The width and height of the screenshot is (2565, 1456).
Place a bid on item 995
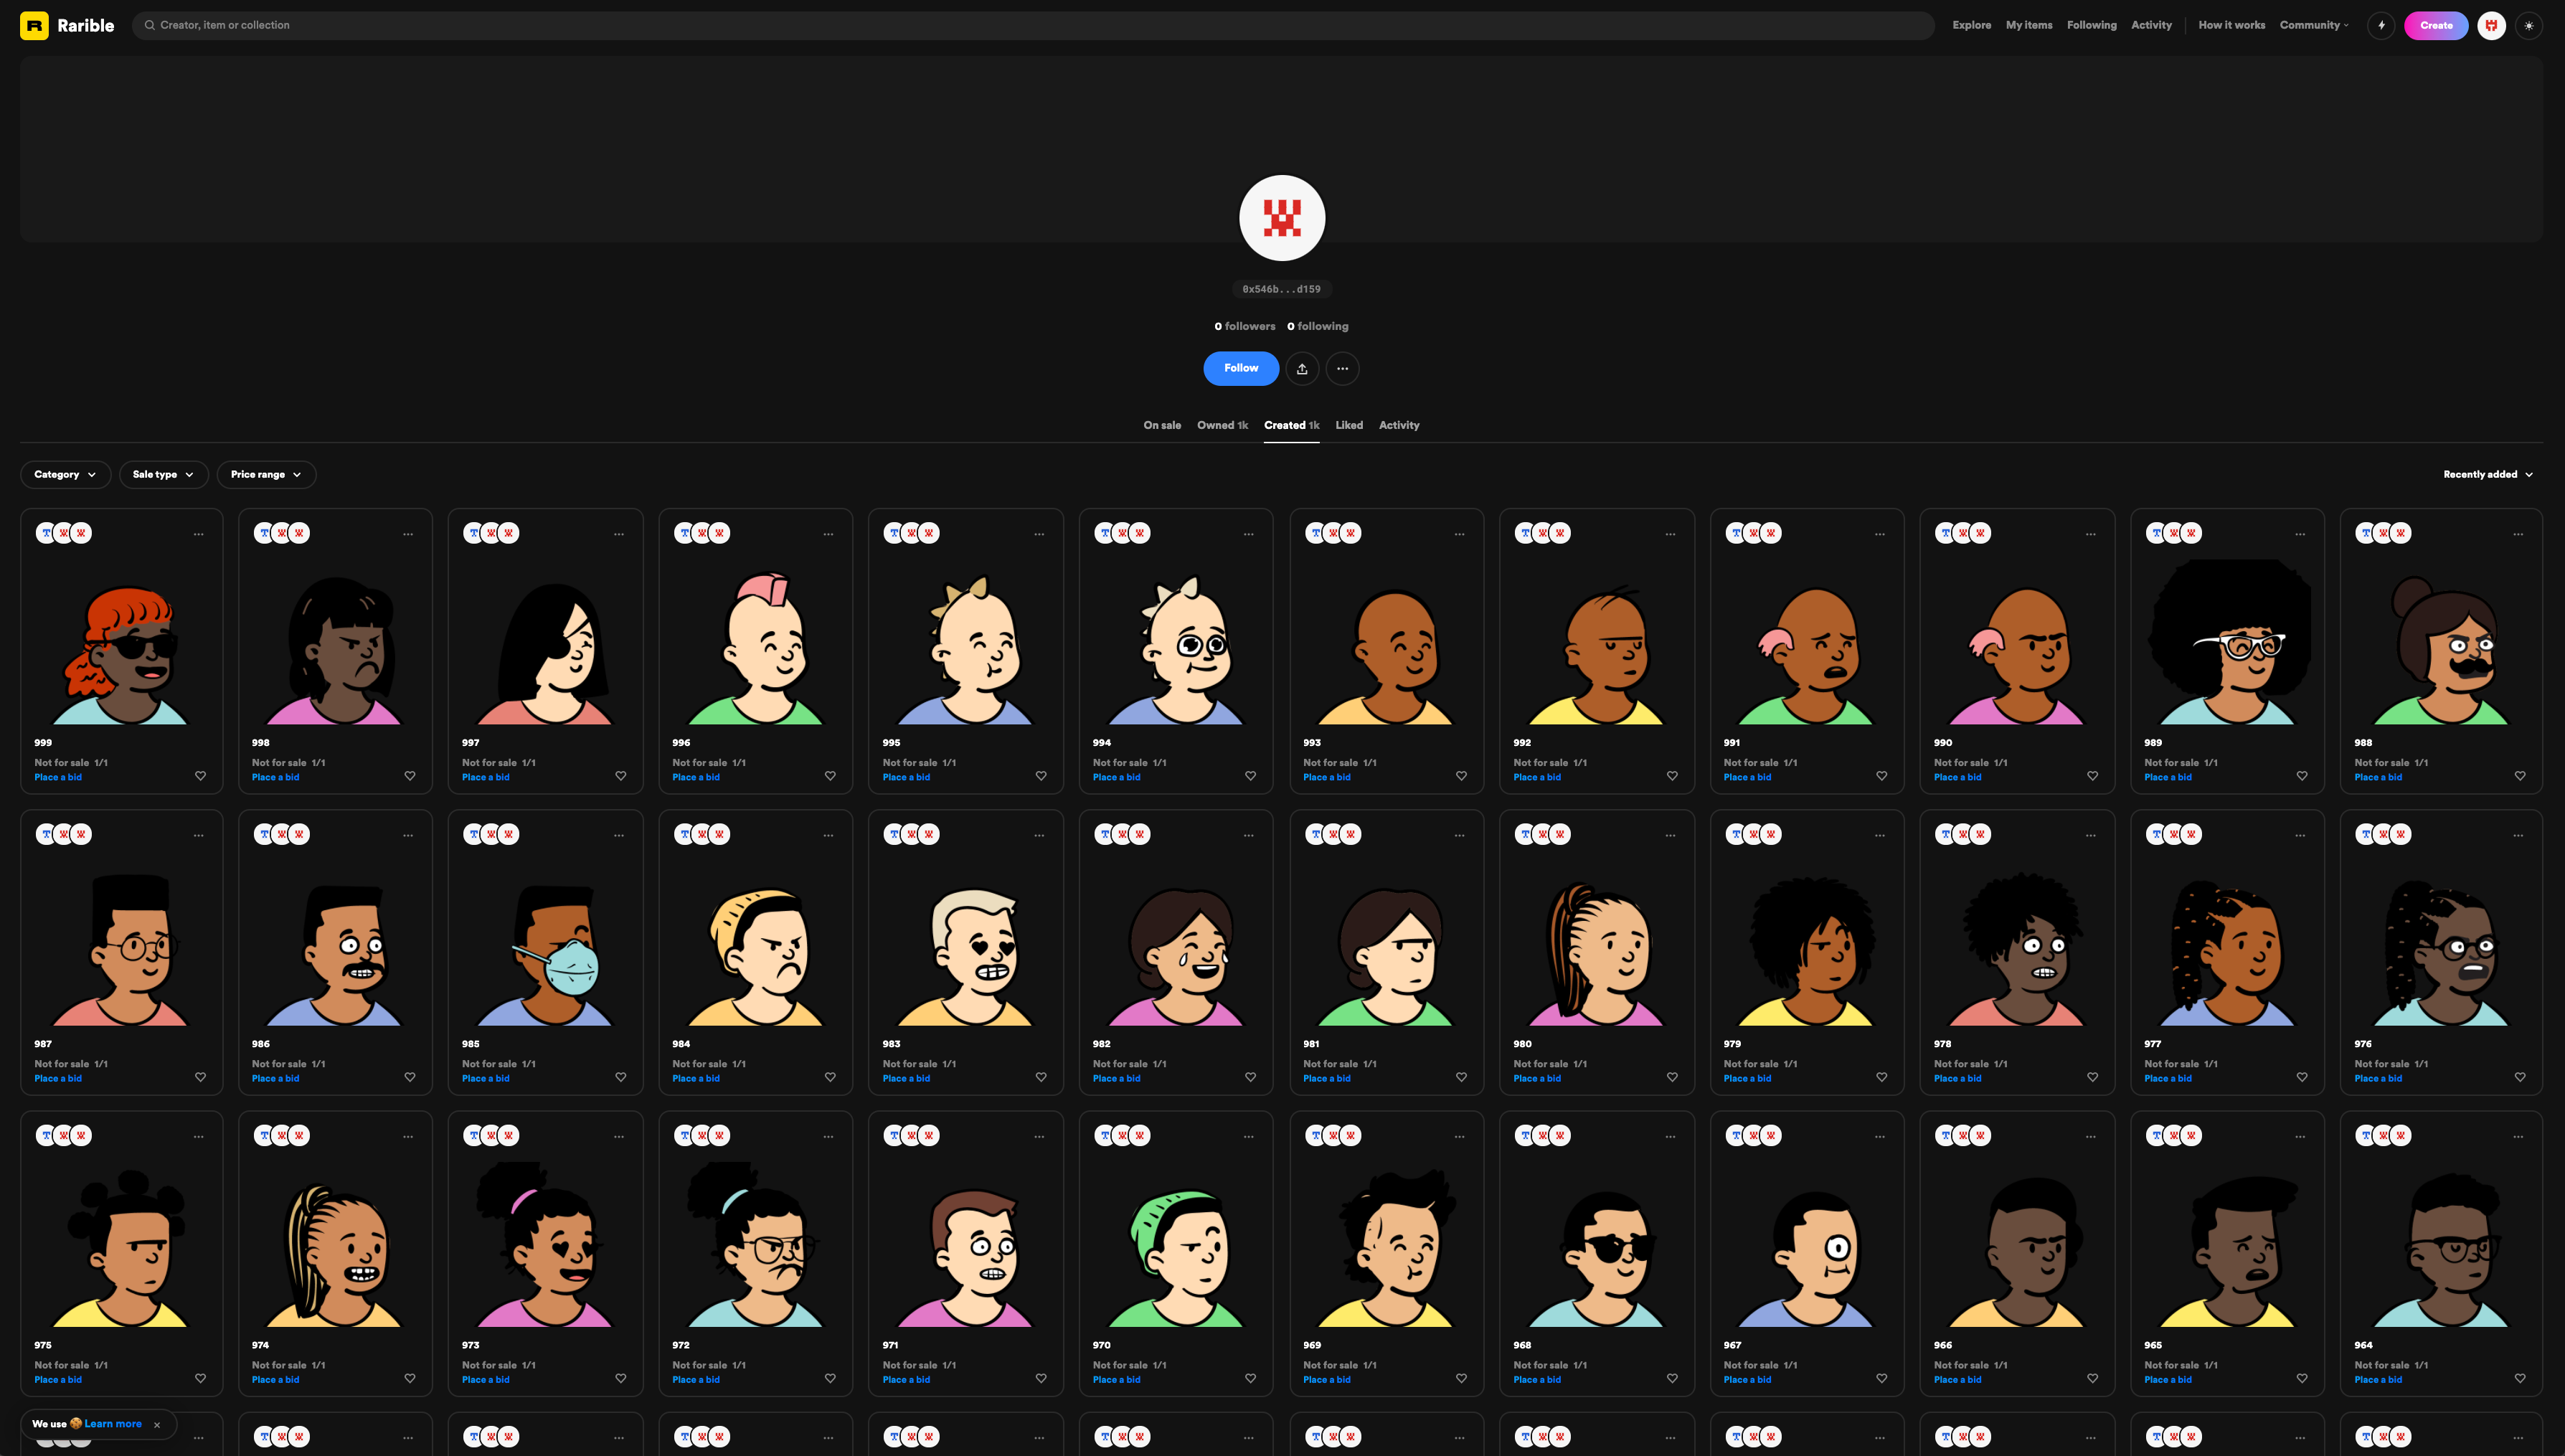click(x=906, y=777)
